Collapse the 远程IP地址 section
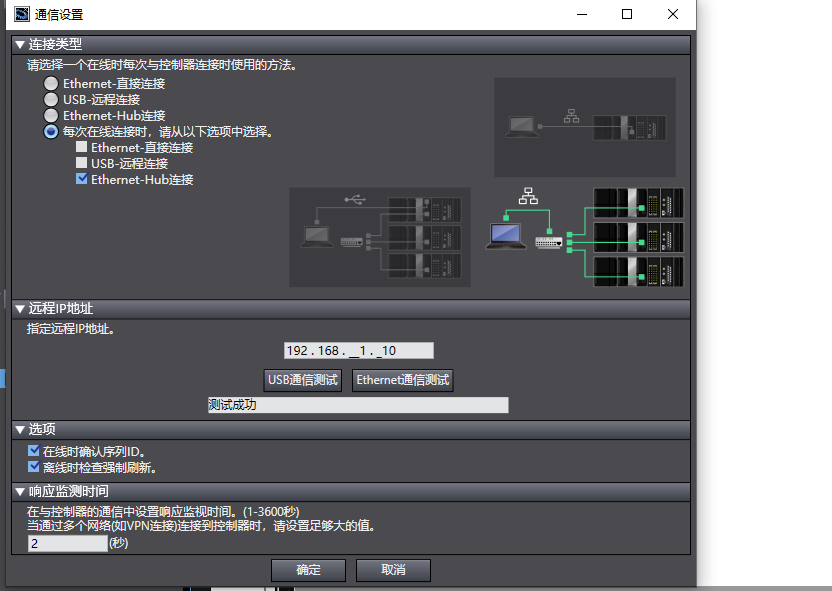 (x=20, y=309)
